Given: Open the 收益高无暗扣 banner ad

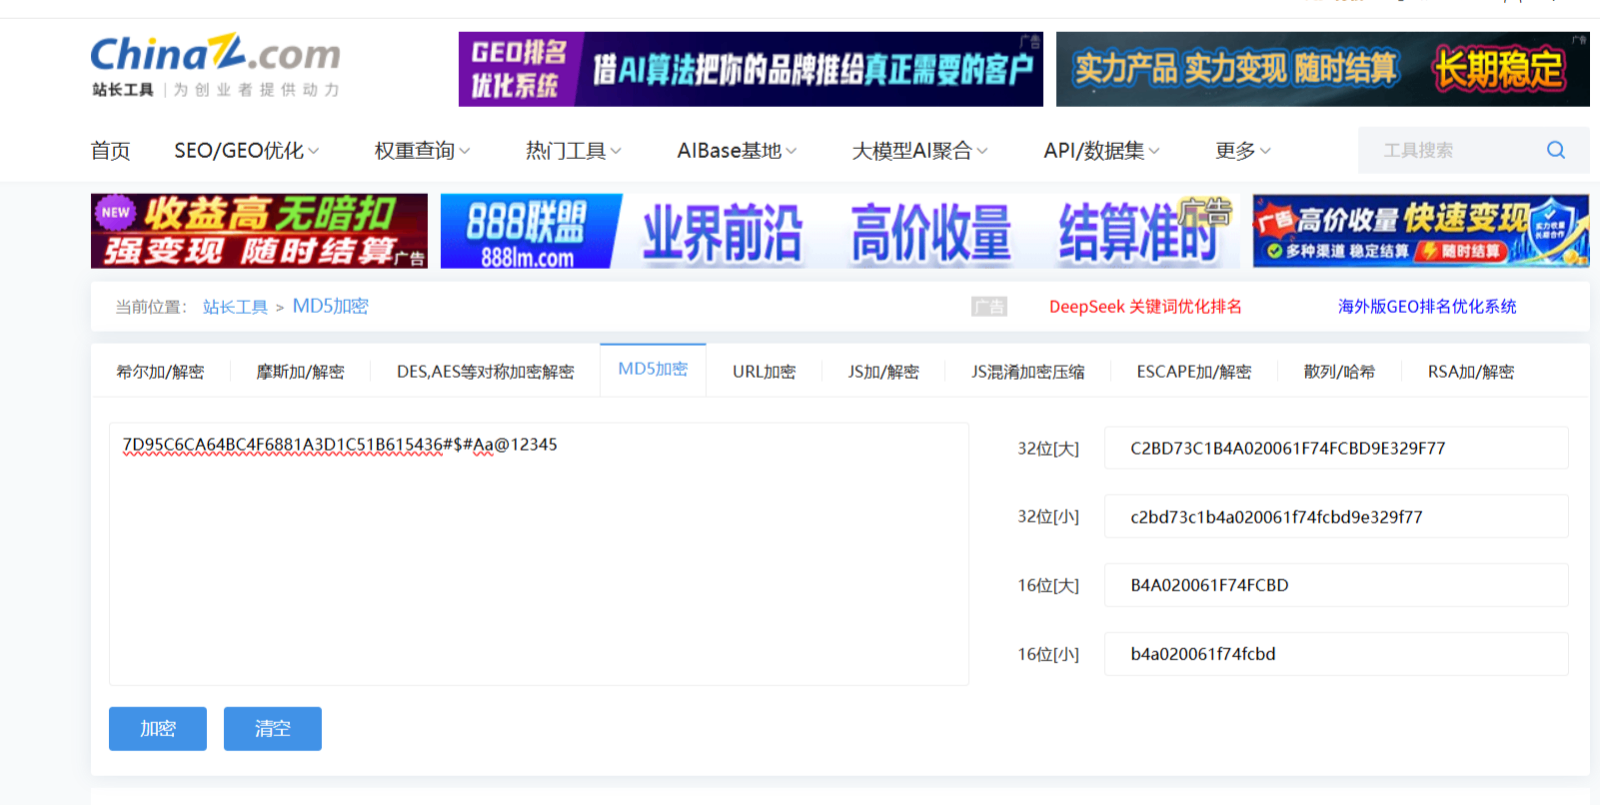Looking at the screenshot, I should click(259, 231).
